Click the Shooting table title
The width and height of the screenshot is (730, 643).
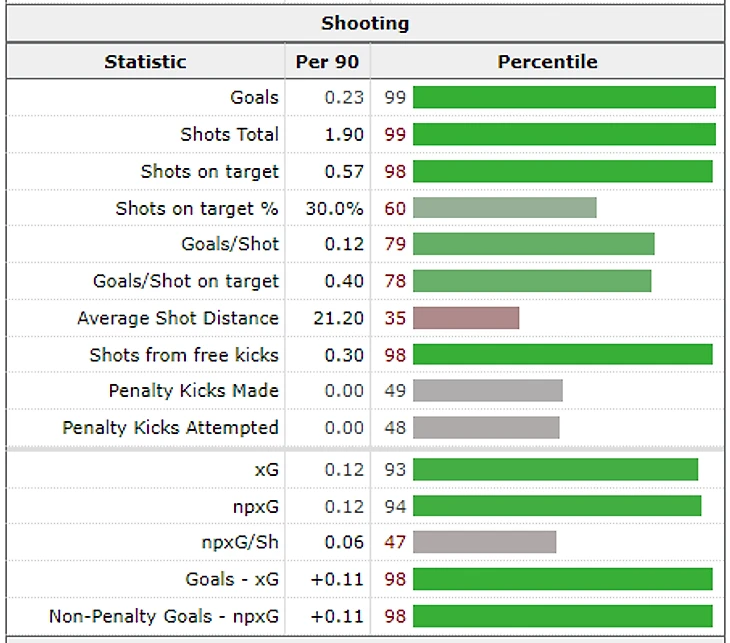click(365, 23)
